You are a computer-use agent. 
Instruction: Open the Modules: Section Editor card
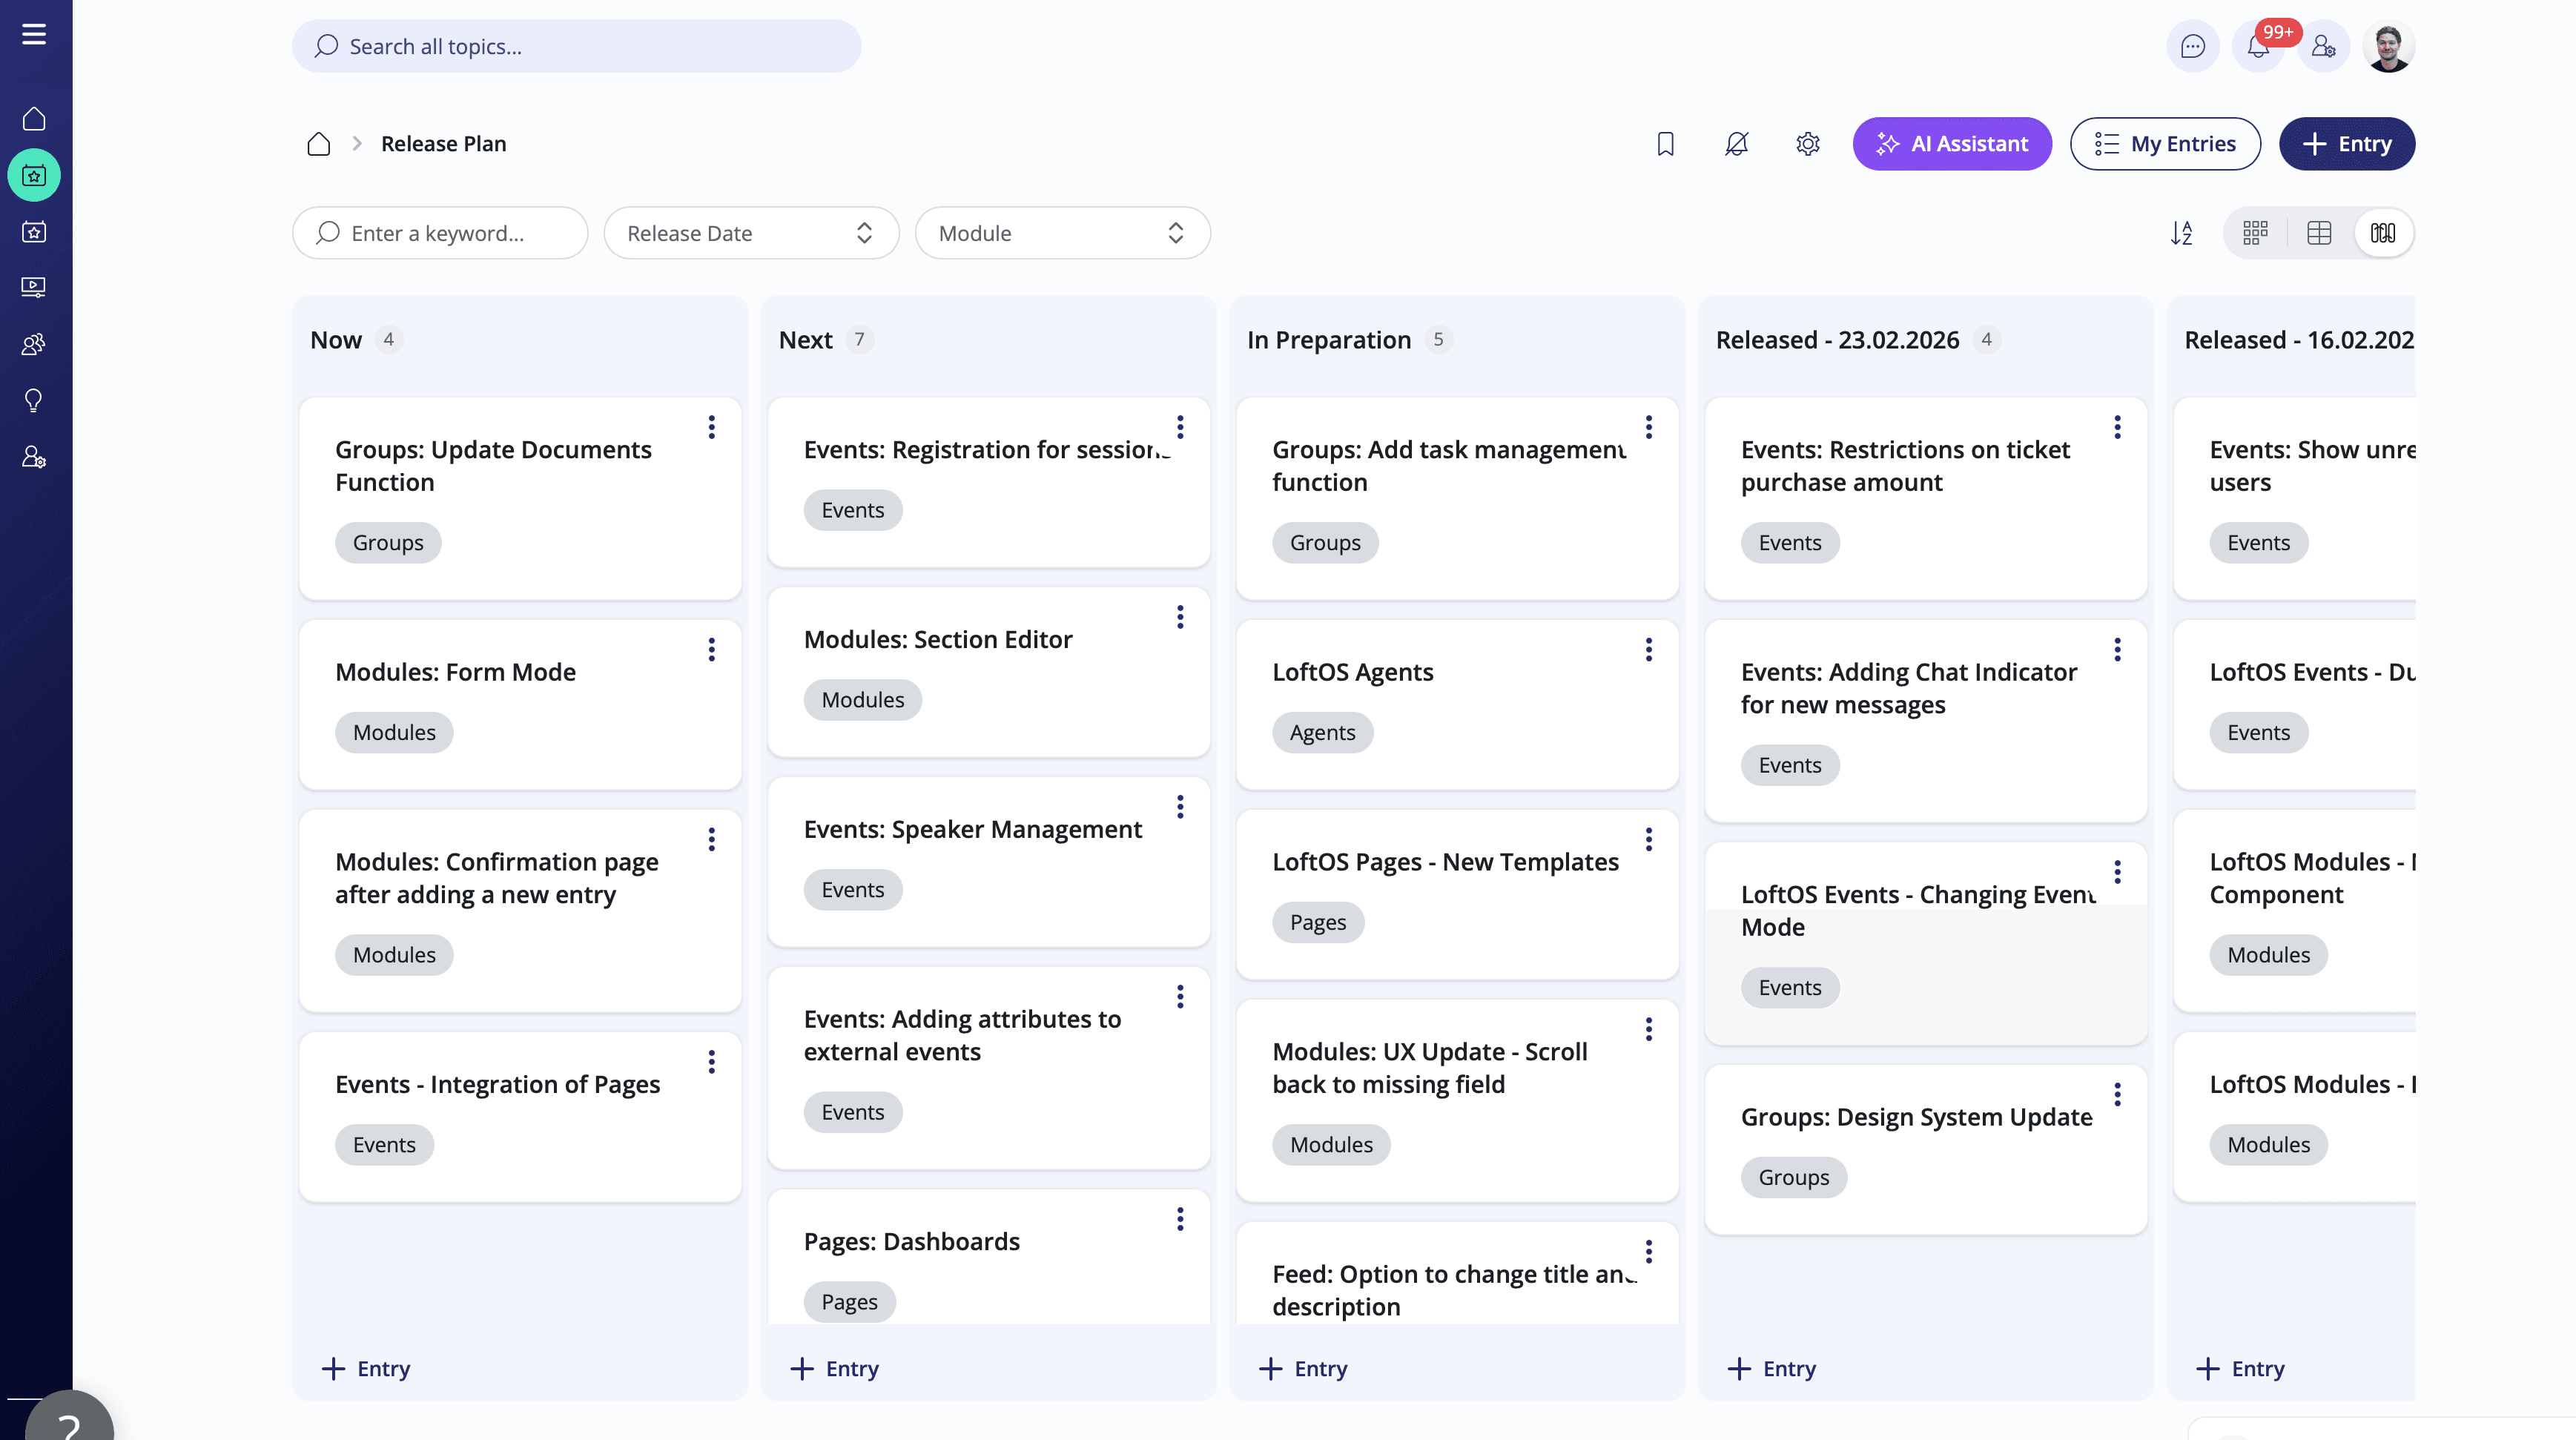pyautogui.click(x=937, y=639)
